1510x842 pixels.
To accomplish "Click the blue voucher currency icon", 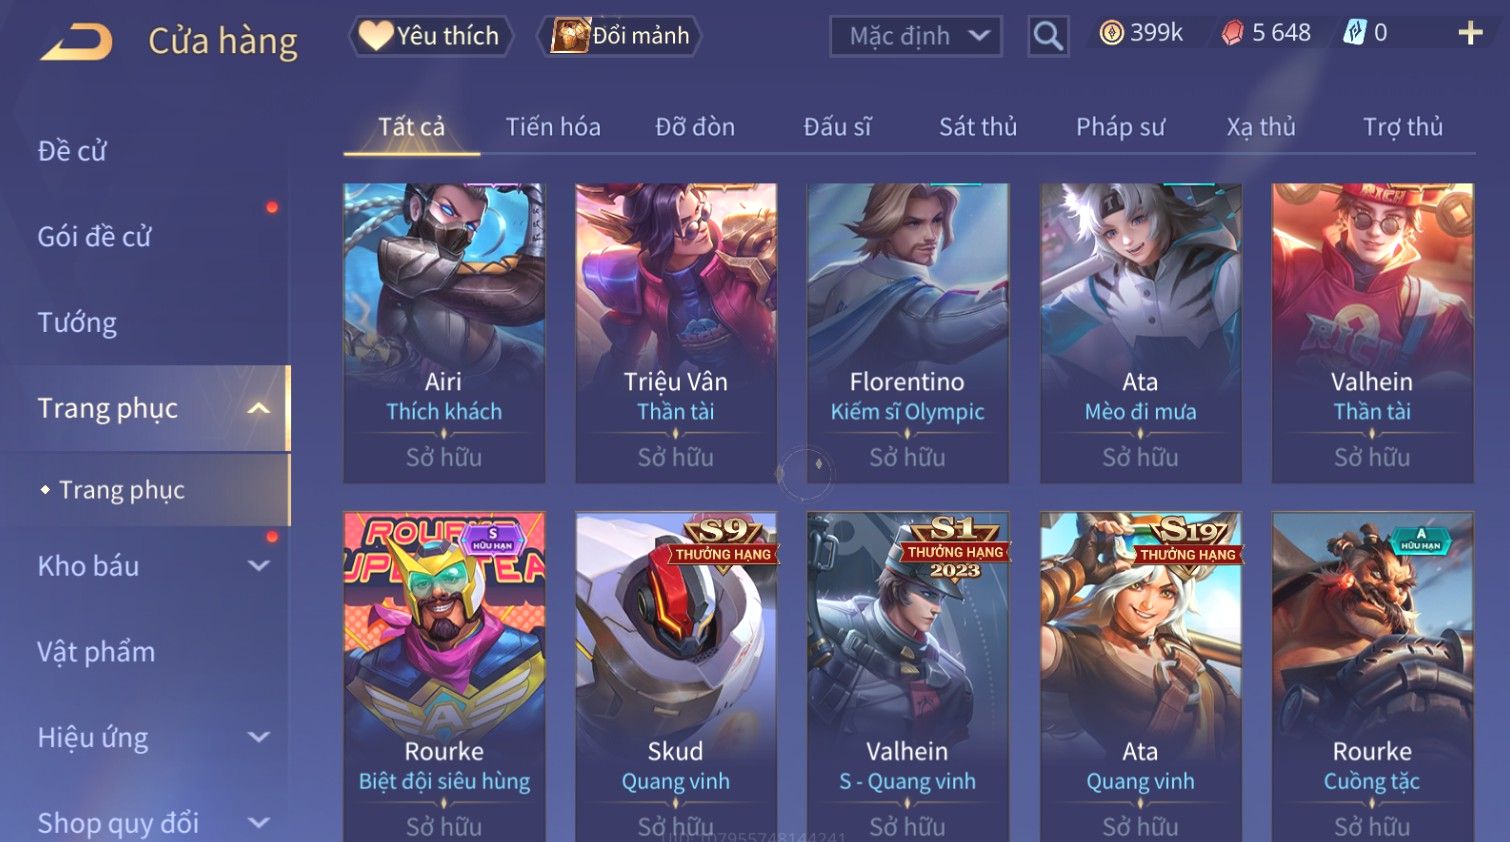I will coord(1354,33).
